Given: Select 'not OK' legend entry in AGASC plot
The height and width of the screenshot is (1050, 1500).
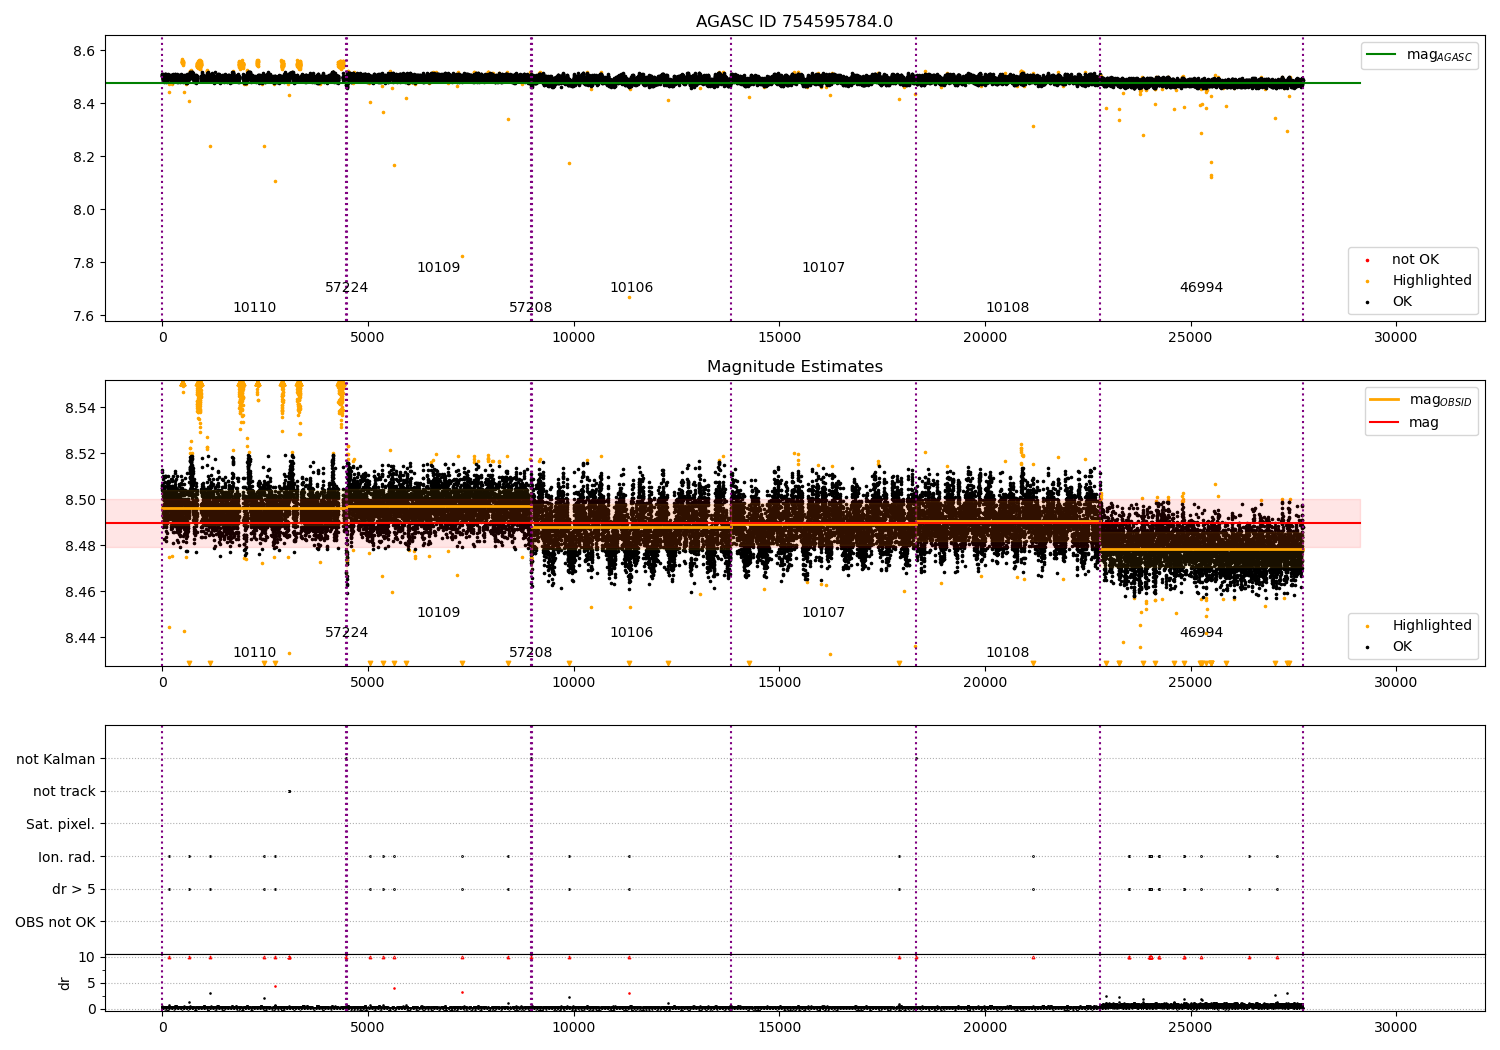Looking at the screenshot, I should point(1415,259).
